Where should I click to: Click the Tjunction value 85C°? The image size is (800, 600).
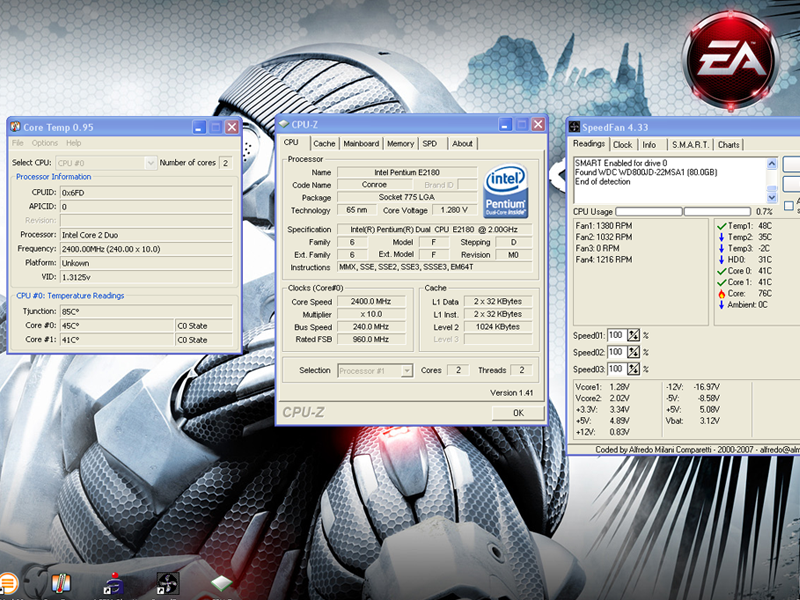146,311
